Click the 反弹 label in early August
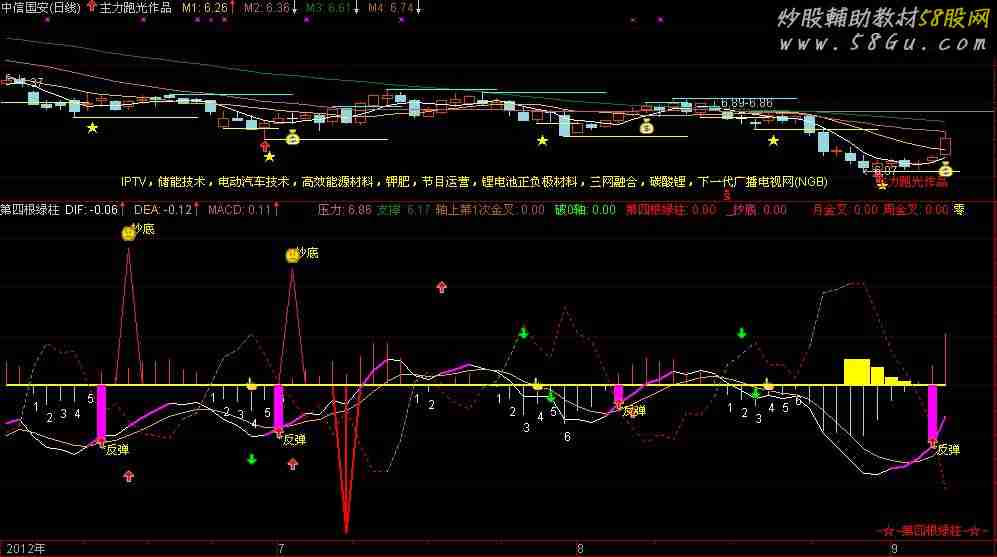Image resolution: width=997 pixels, height=557 pixels. tap(634, 411)
